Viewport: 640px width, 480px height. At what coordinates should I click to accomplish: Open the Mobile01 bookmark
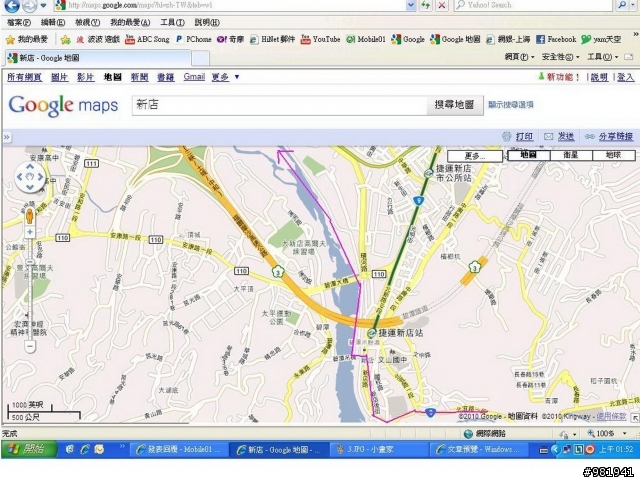coord(366,39)
